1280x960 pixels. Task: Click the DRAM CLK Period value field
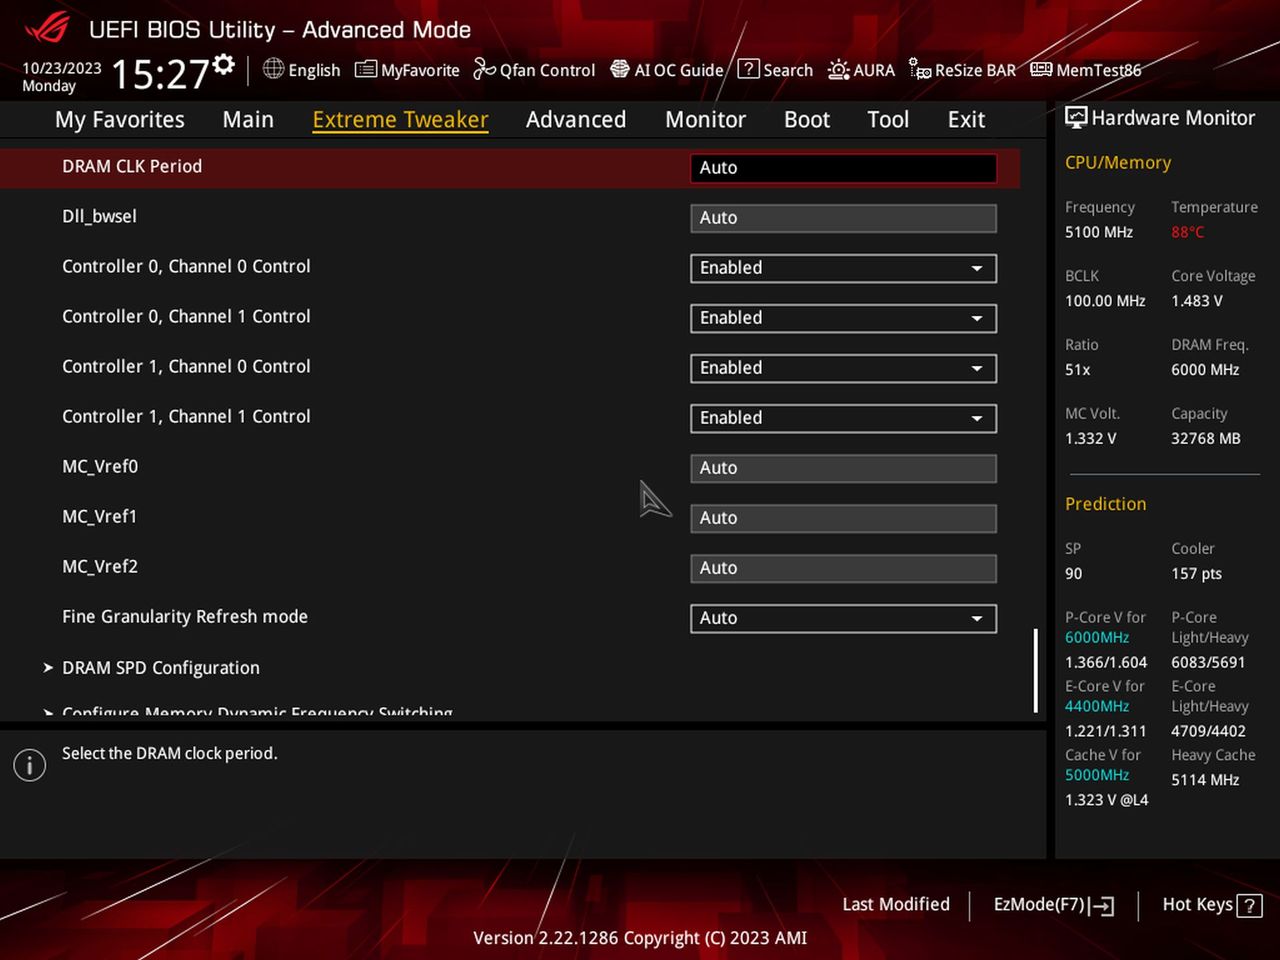(x=843, y=168)
